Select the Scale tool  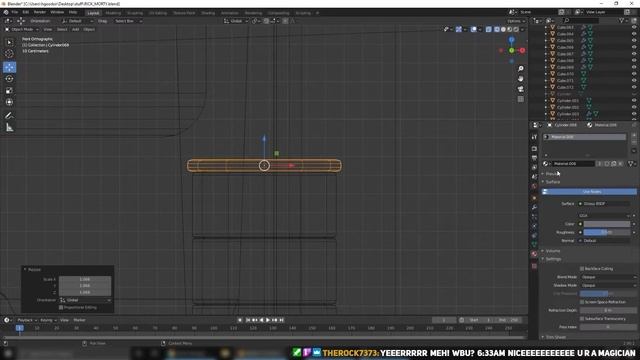9,90
